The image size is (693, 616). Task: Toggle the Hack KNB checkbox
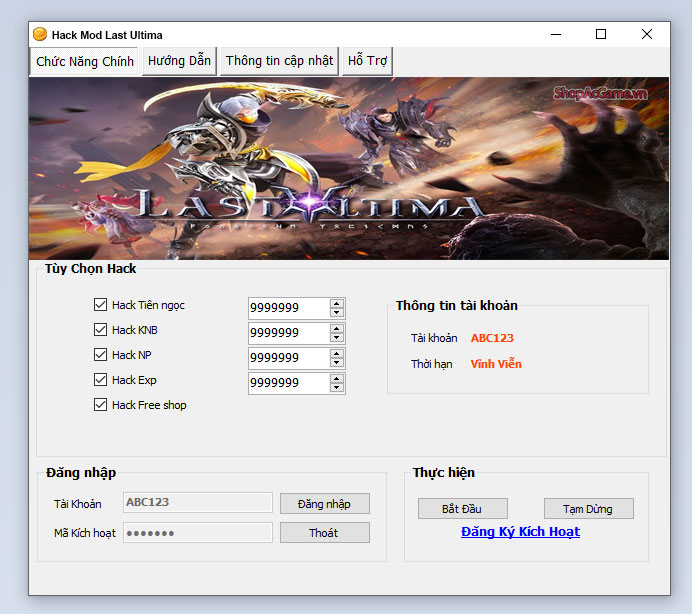tap(100, 330)
